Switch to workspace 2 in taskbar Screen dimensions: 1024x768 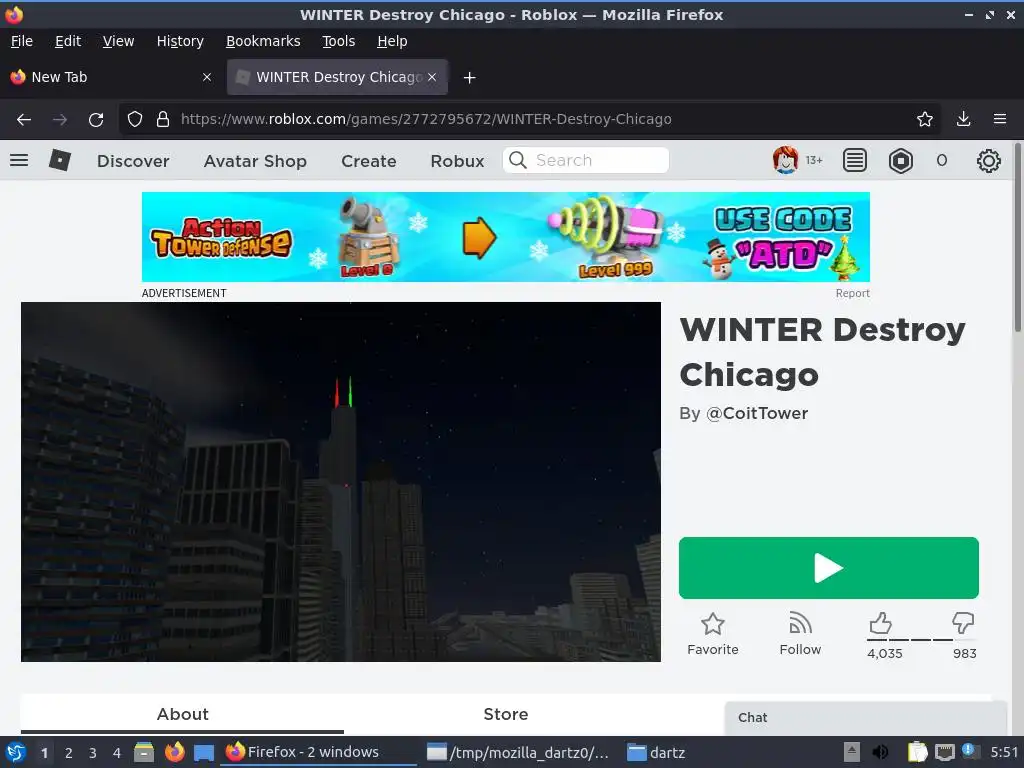click(x=69, y=753)
